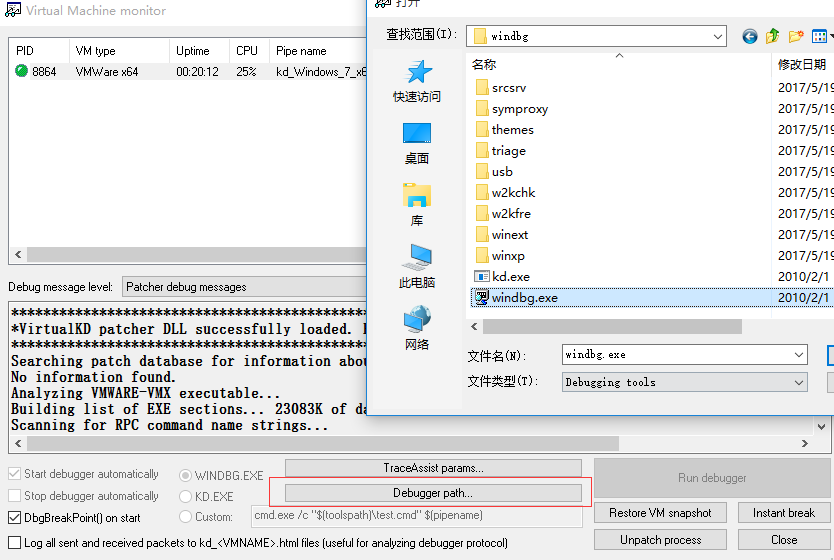Click the disabled Run debugger button
834x560 pixels.
tap(712, 478)
